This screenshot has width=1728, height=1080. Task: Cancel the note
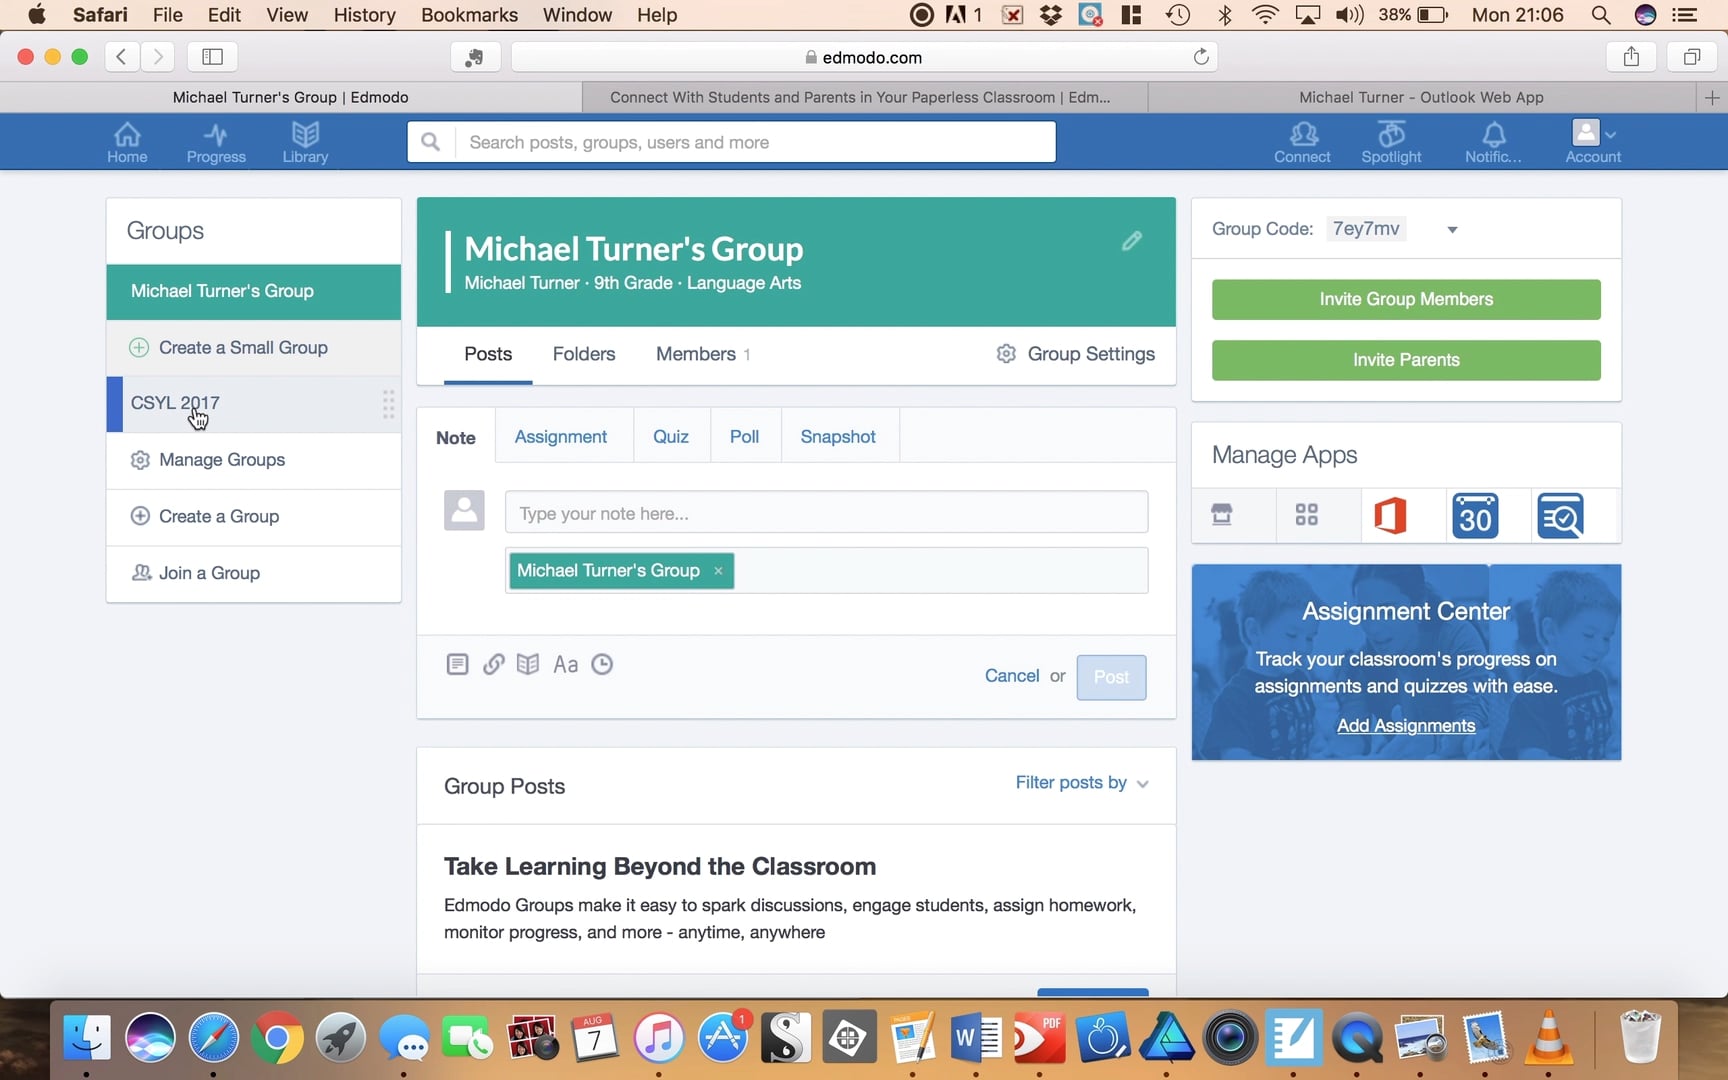point(1012,676)
